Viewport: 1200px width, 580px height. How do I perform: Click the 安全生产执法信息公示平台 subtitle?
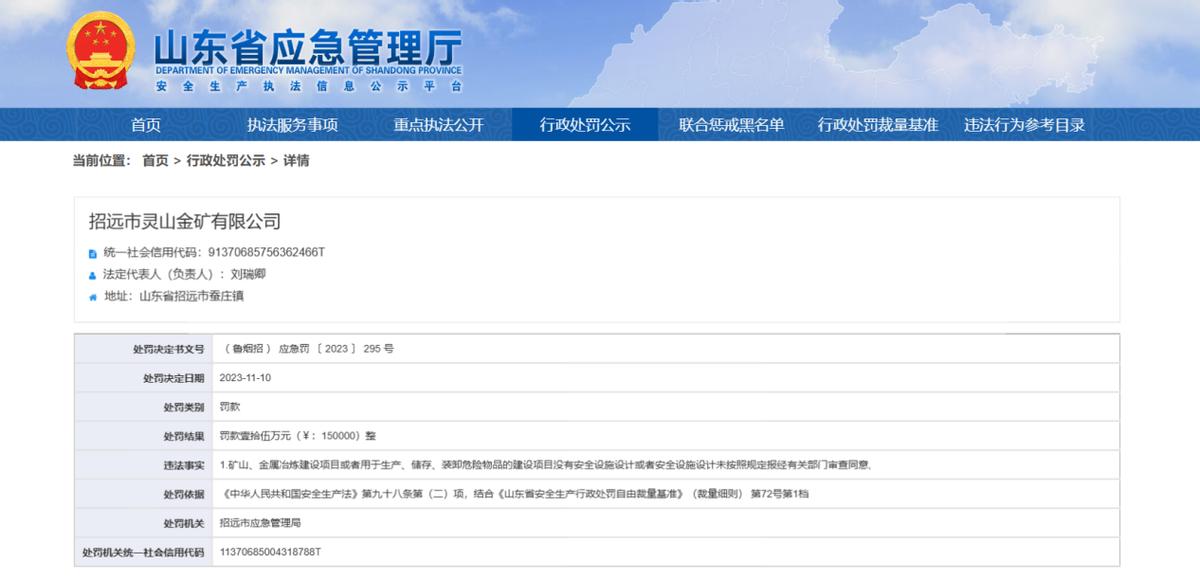tap(308, 87)
